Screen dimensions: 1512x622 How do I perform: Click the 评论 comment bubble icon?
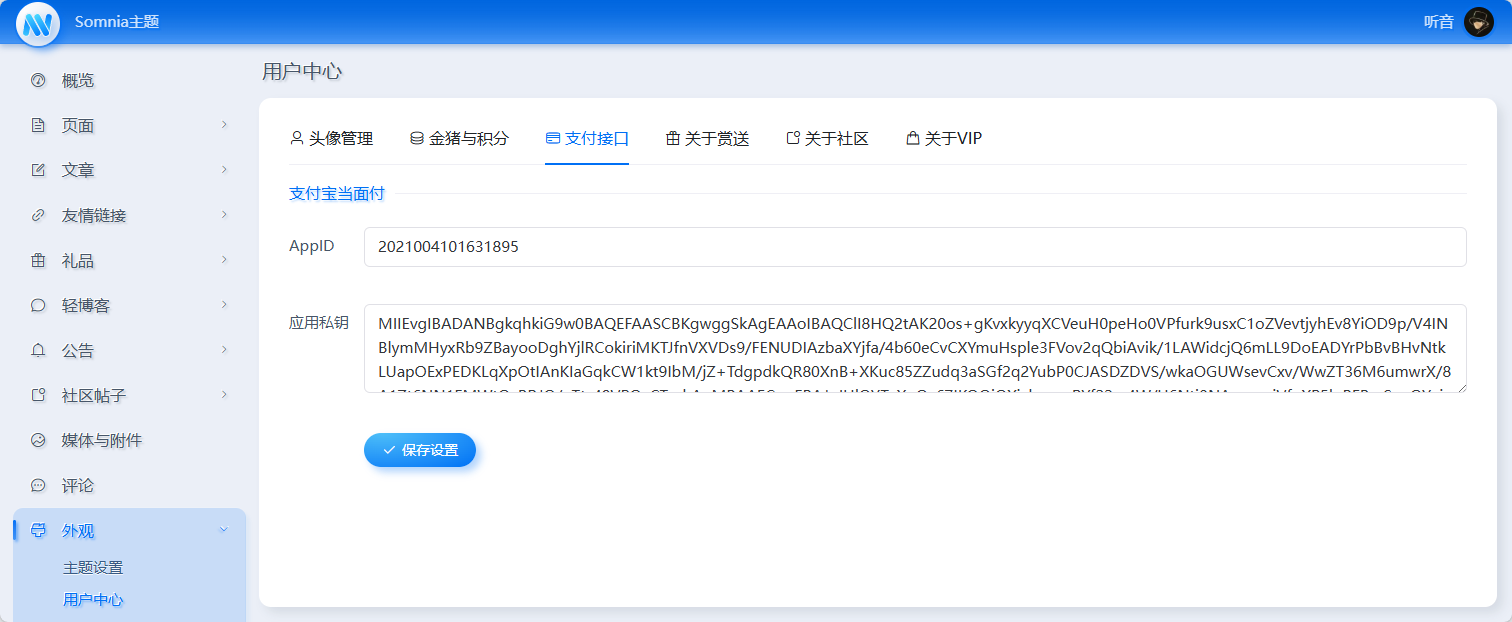38,485
